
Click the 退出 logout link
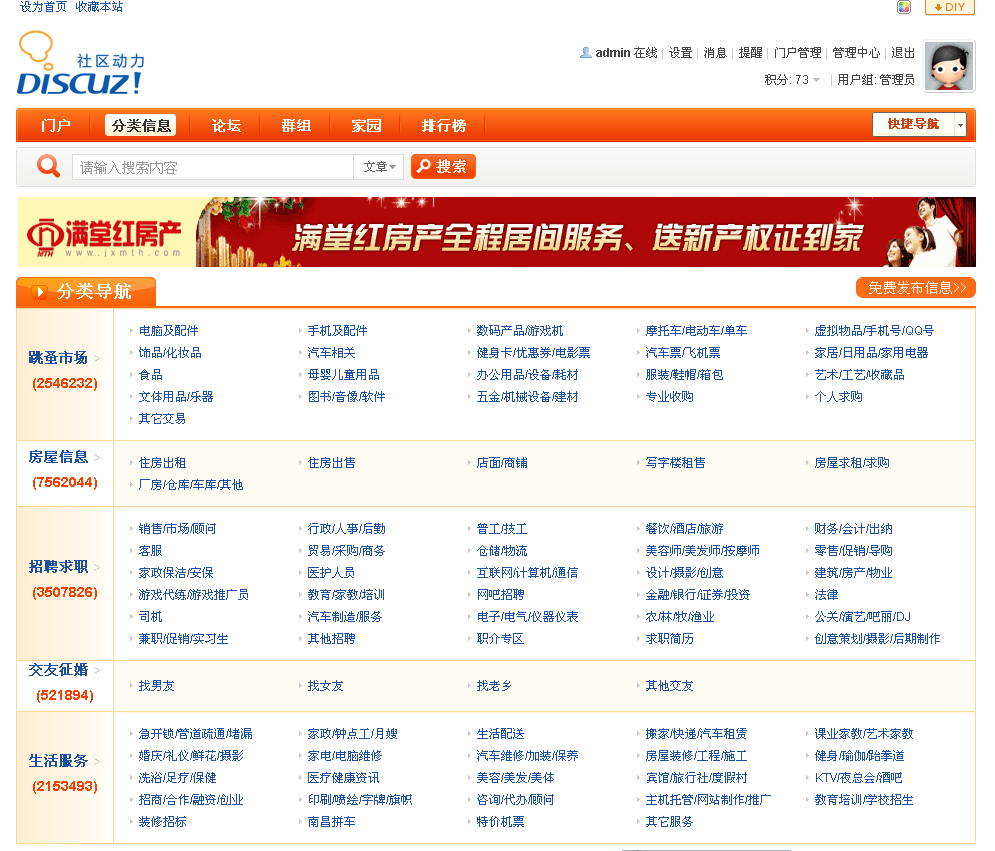pos(903,53)
